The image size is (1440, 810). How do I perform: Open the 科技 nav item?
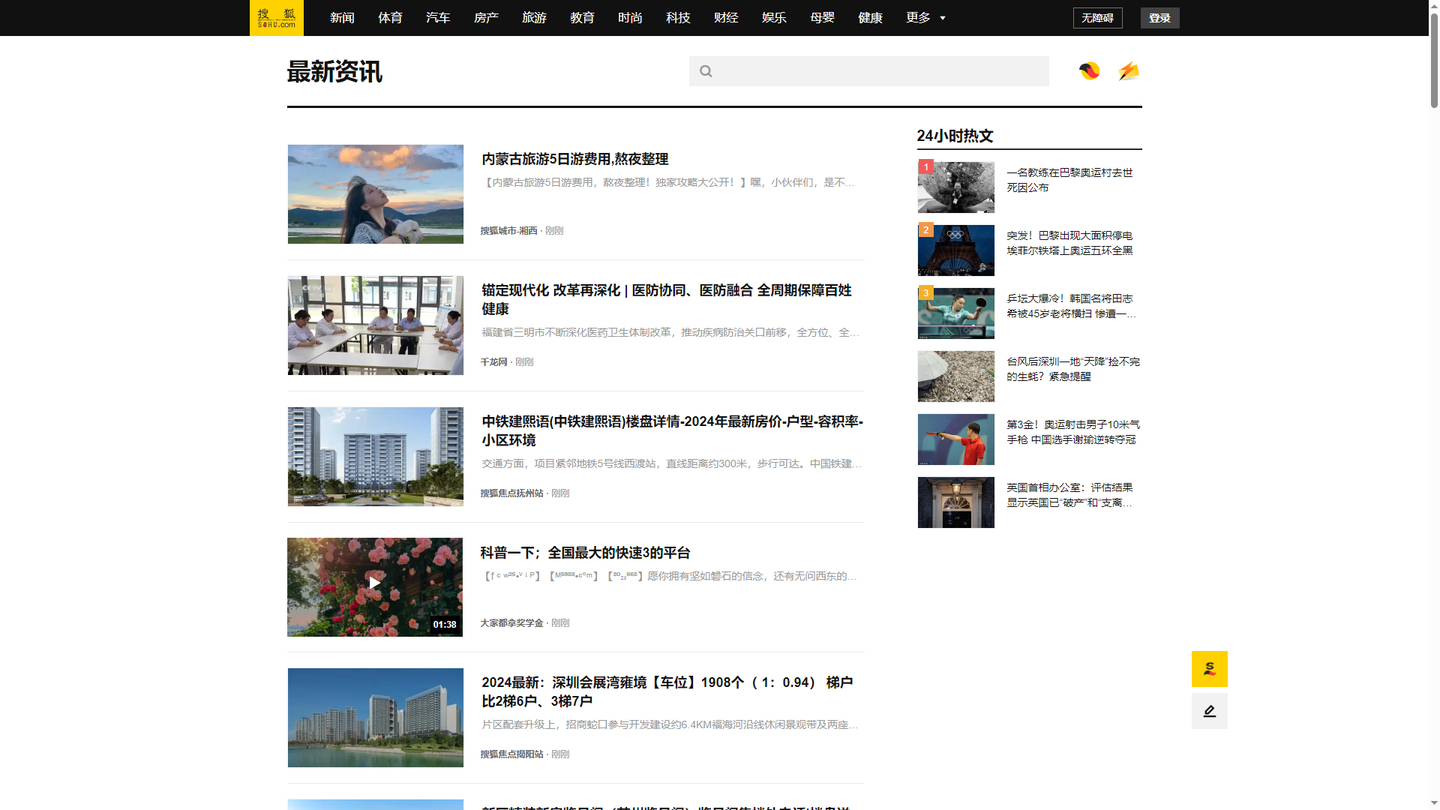[678, 18]
